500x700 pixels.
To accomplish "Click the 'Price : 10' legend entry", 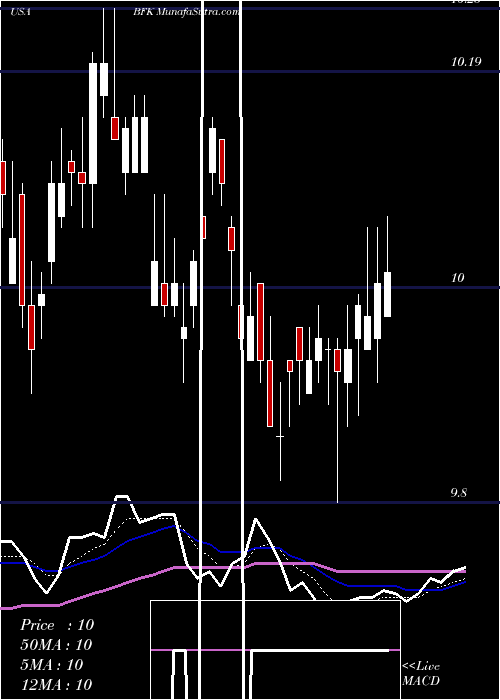I will pyautogui.click(x=57, y=625).
